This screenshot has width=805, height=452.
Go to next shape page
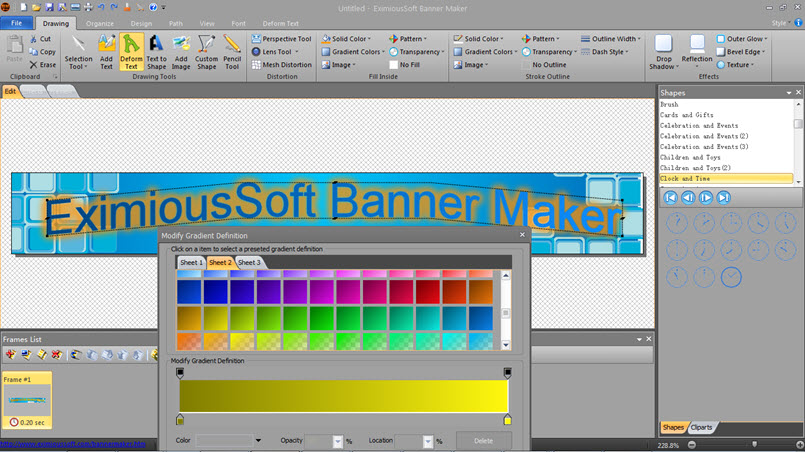pyautogui.click(x=706, y=197)
